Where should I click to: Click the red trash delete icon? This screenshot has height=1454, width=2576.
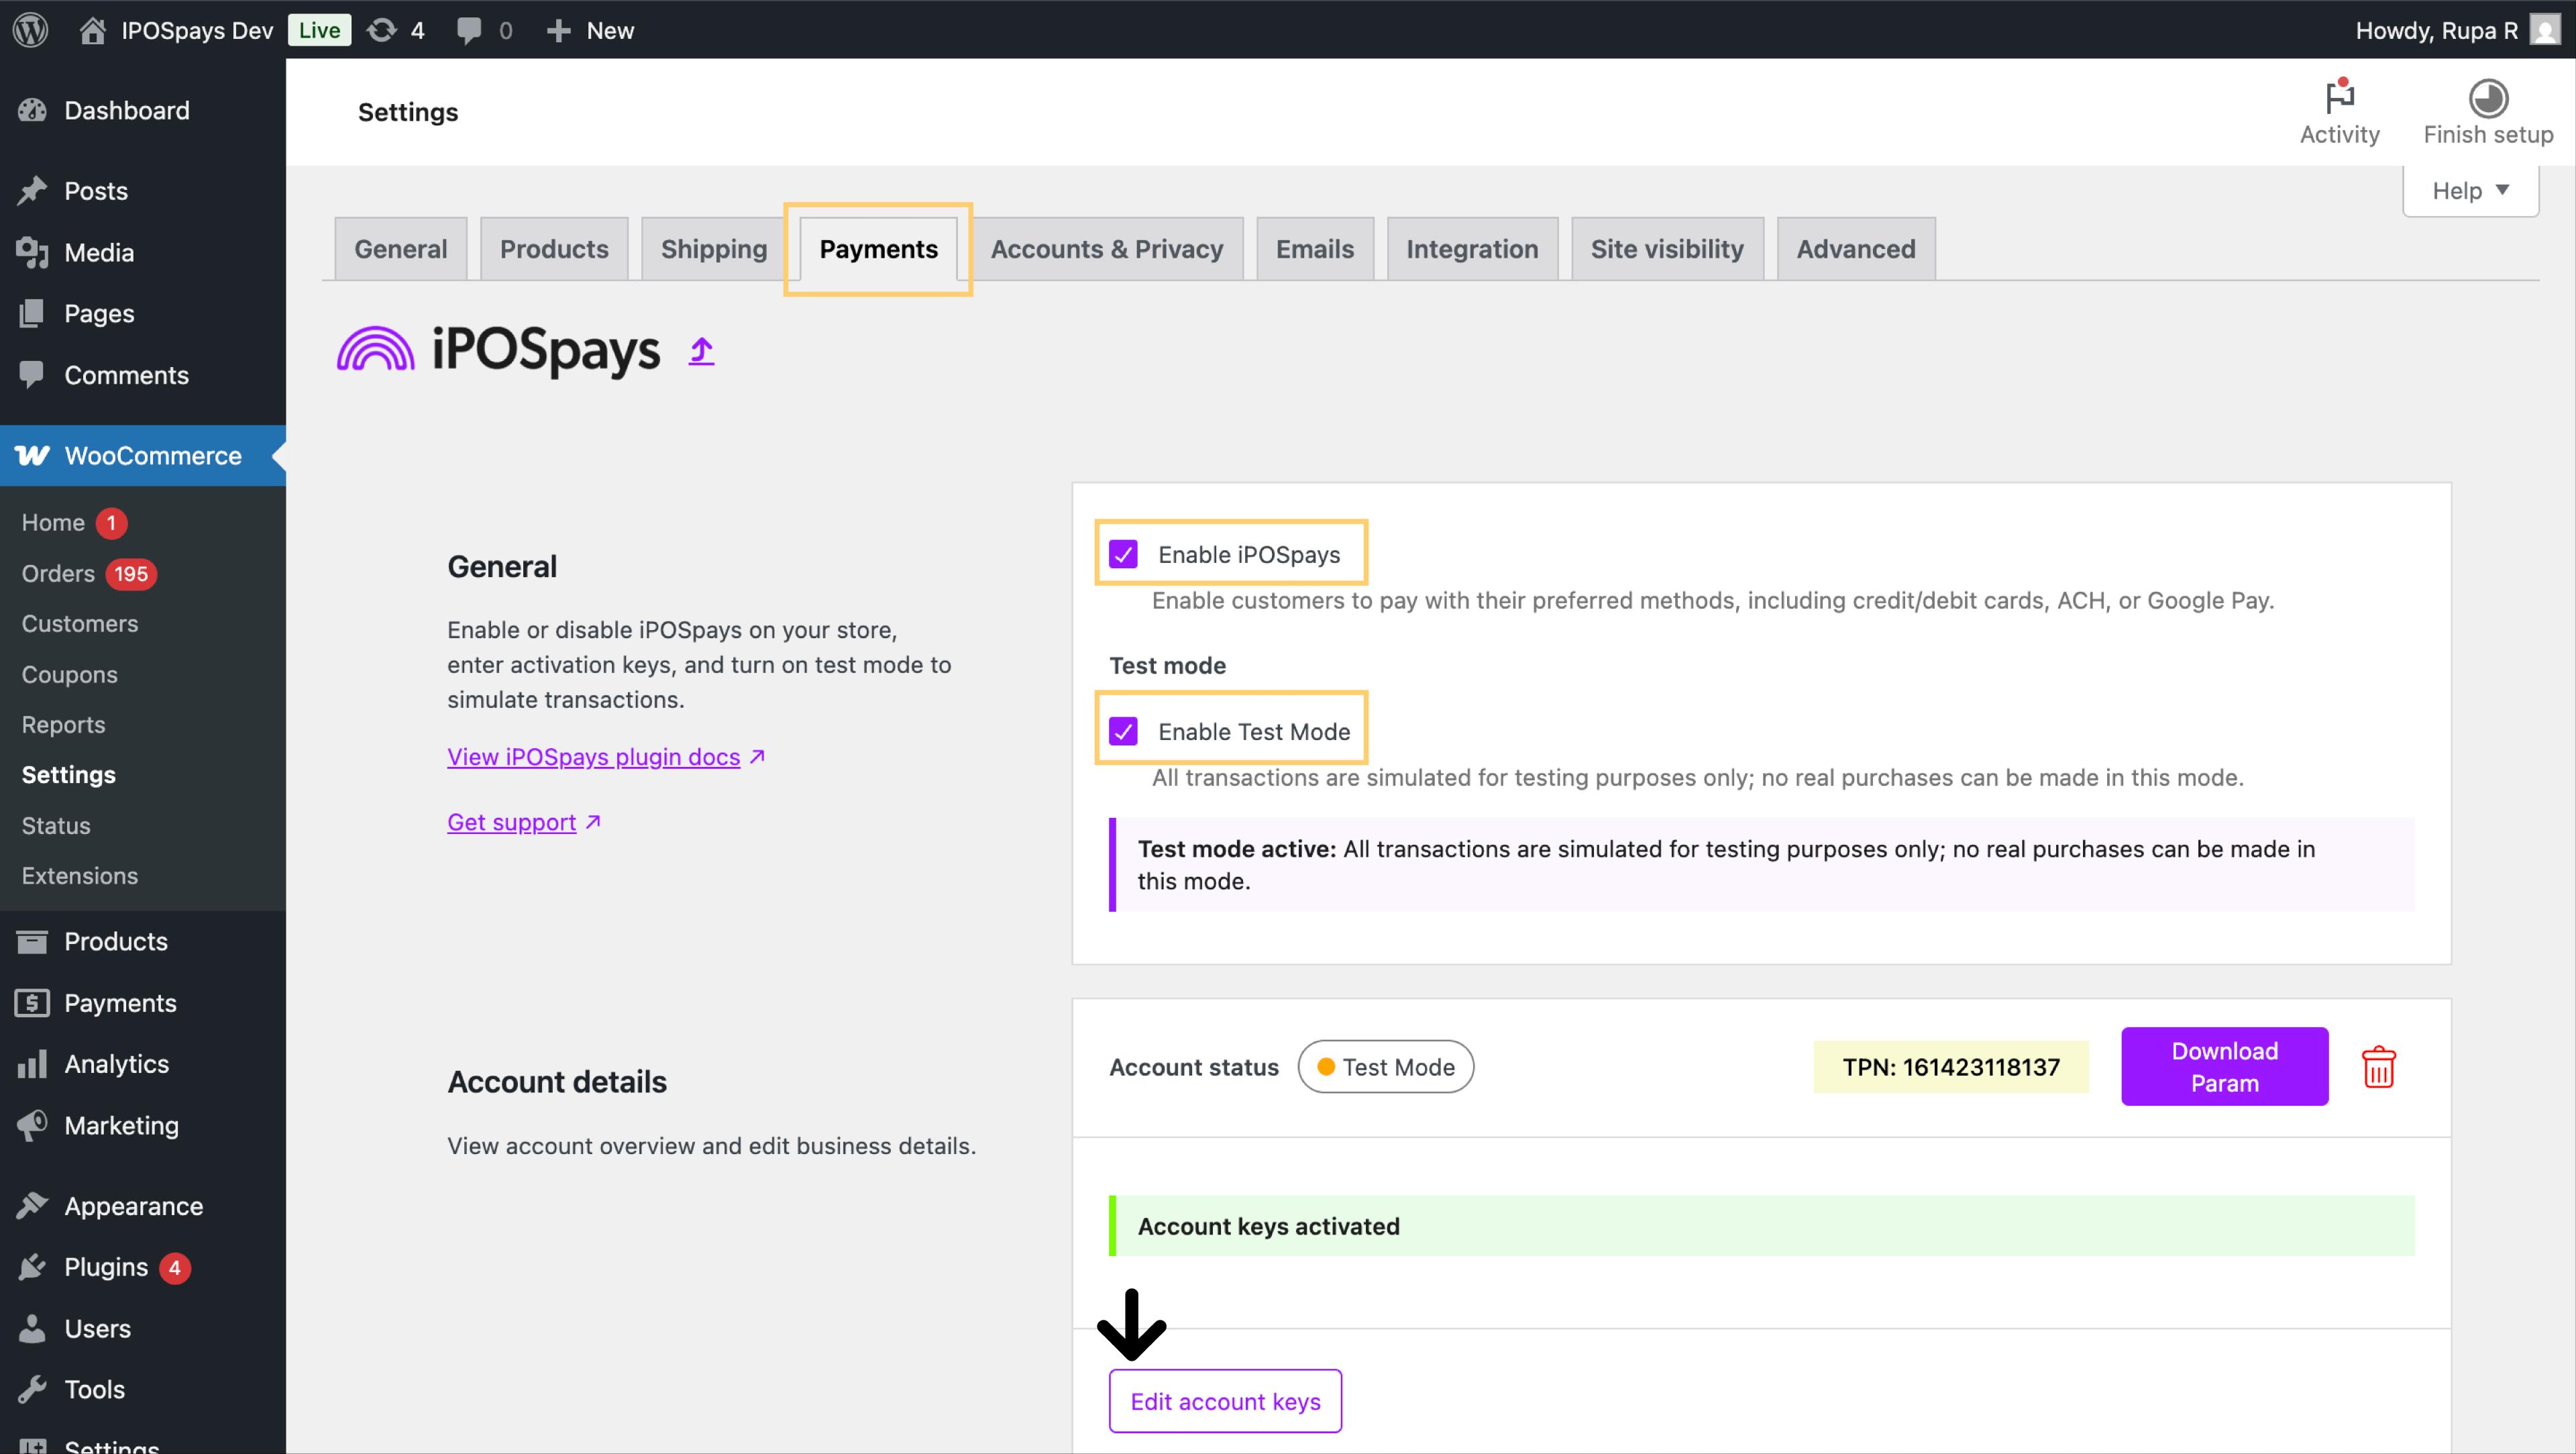2378,1066
